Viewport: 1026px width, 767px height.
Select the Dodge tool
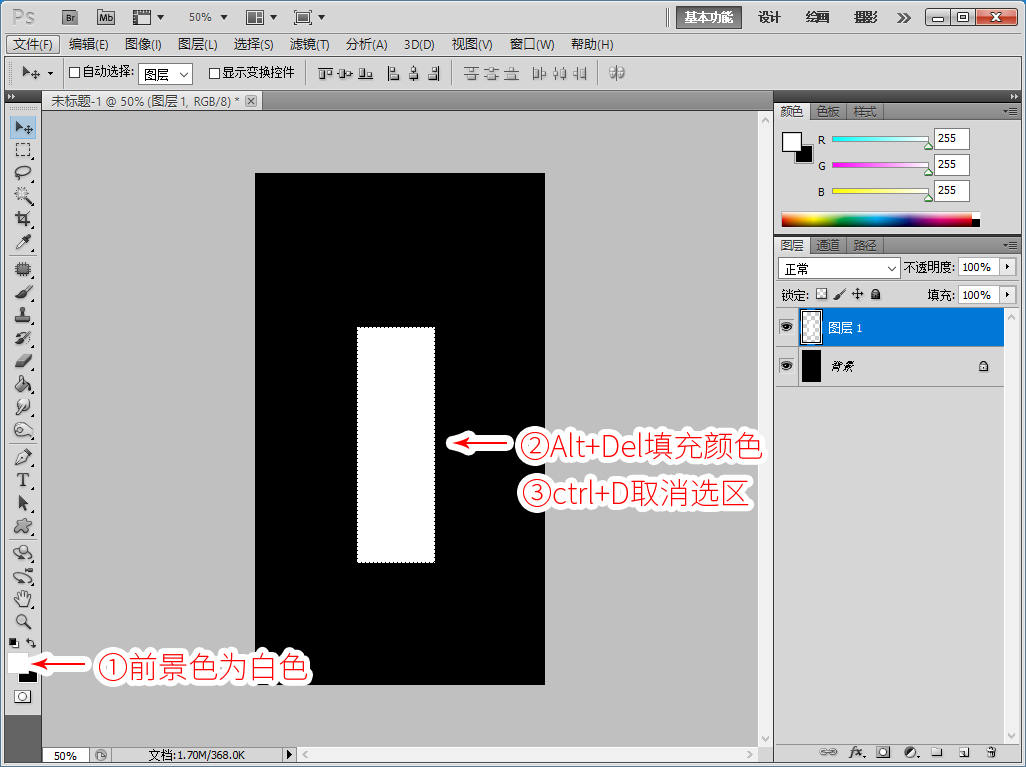[23, 430]
